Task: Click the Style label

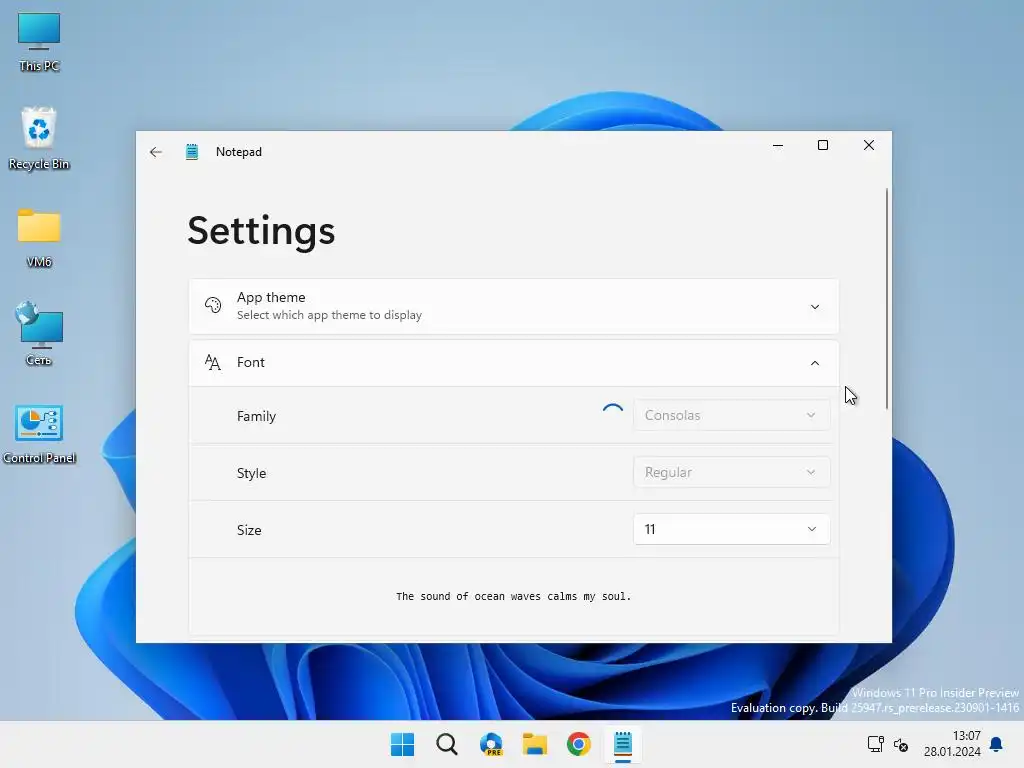Action: (251, 473)
